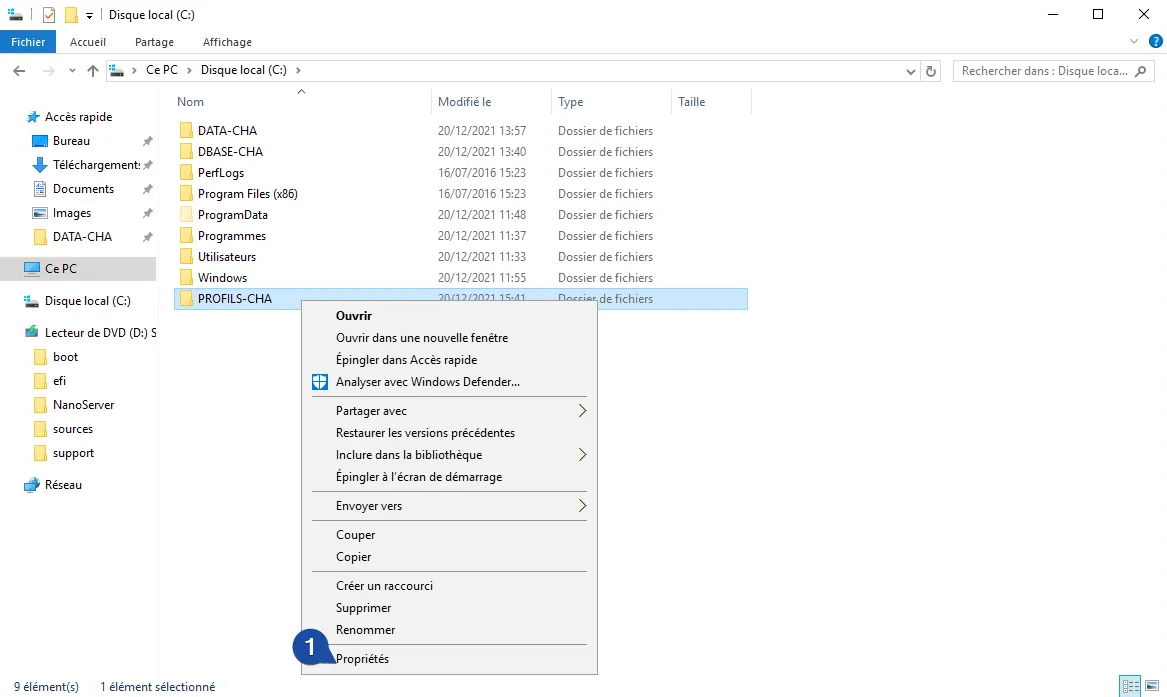Image resolution: width=1167 pixels, height=697 pixels.
Task: Expand the ribbon with the chevron
Action: (x=1134, y=41)
